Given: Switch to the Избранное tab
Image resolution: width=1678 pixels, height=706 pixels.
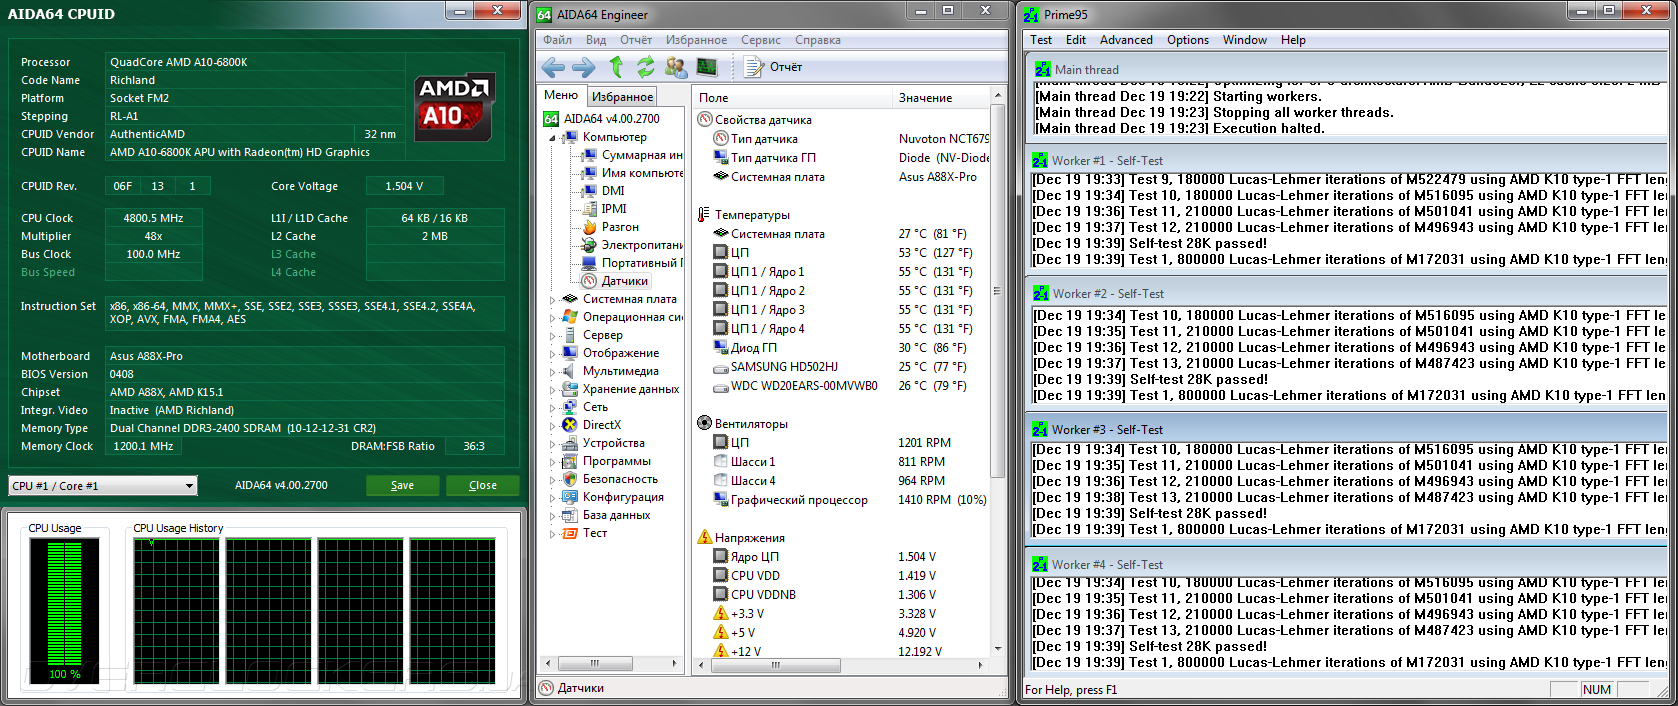Looking at the screenshot, I should click(622, 96).
